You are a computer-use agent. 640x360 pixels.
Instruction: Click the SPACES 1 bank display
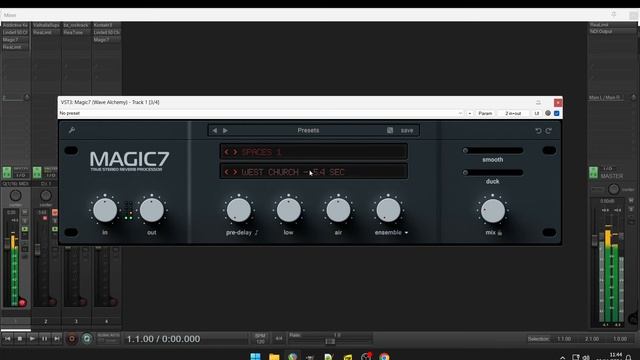(313, 152)
